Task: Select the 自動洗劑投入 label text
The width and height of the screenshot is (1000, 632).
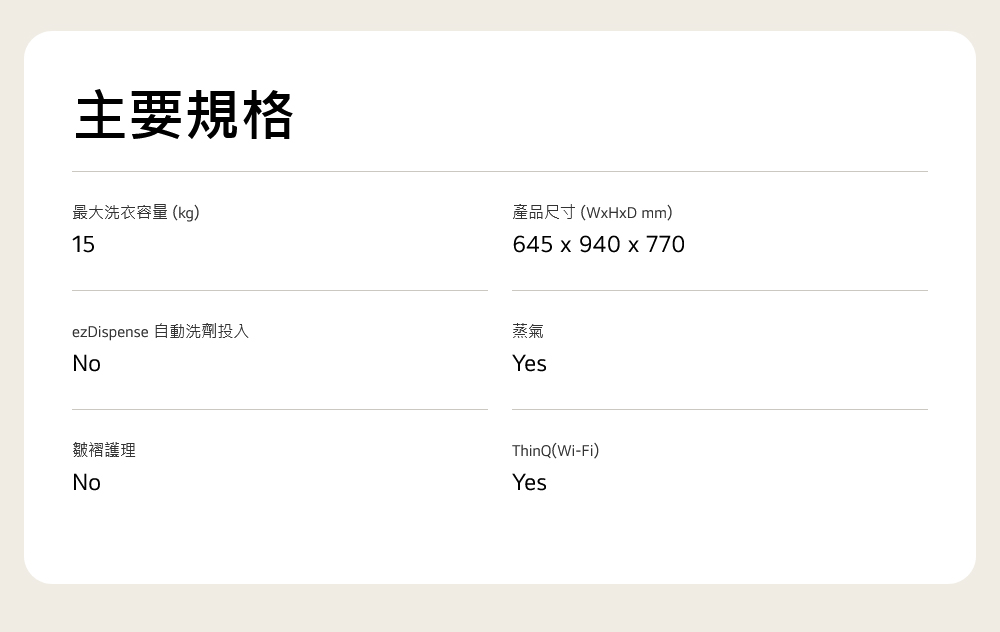Action: coord(201,331)
